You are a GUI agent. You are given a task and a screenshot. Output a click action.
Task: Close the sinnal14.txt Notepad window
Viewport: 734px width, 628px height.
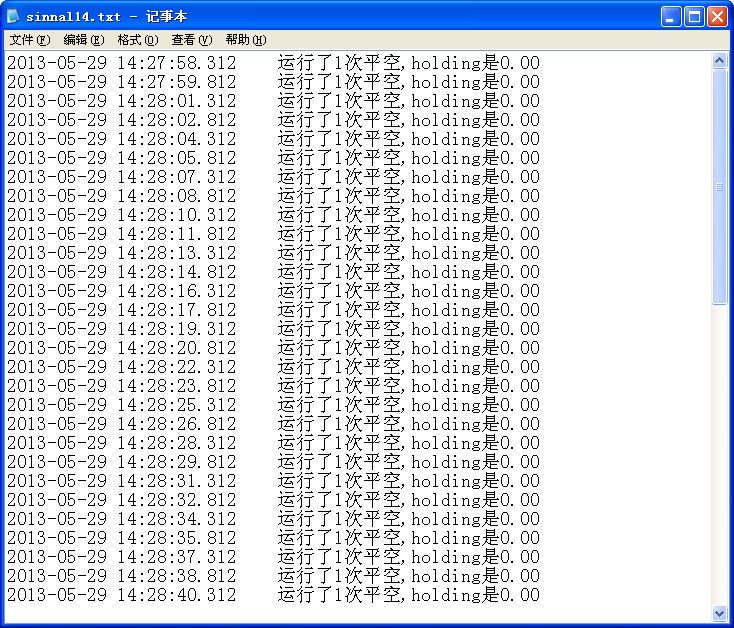717,17
